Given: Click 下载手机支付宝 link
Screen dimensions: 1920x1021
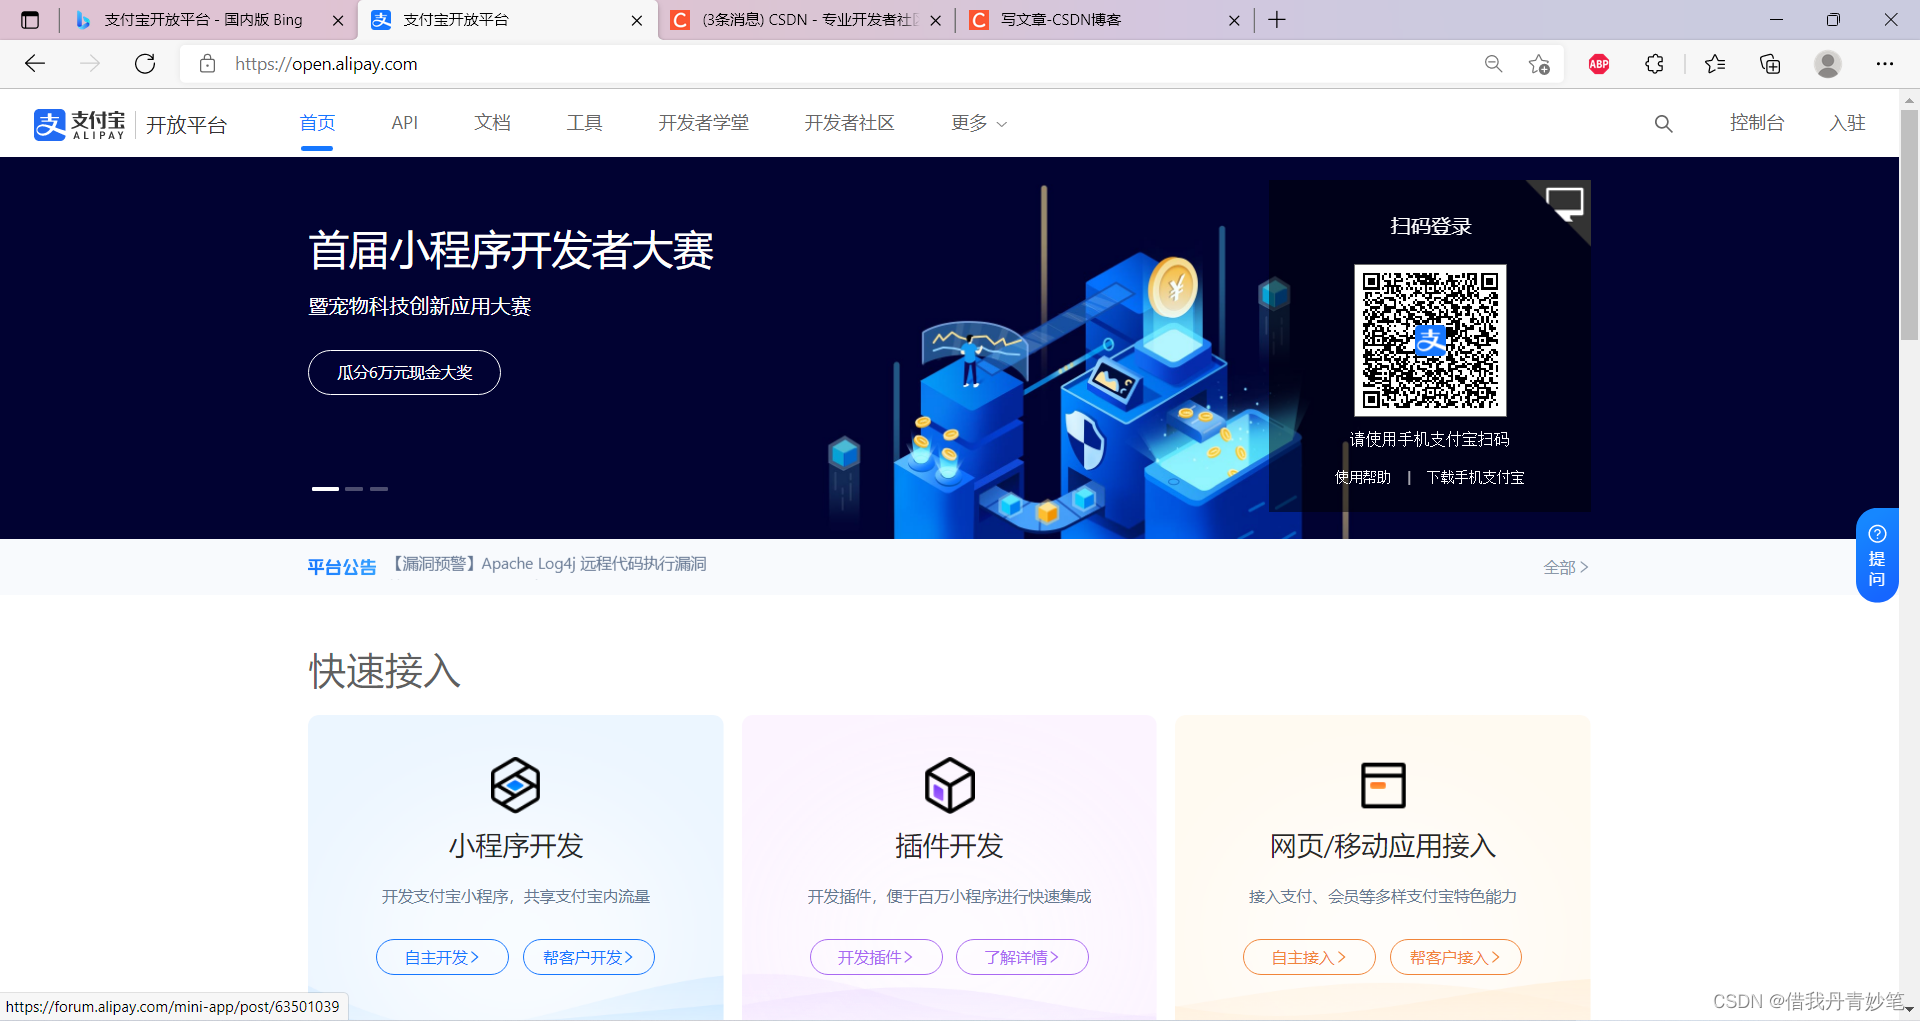Looking at the screenshot, I should (1475, 477).
